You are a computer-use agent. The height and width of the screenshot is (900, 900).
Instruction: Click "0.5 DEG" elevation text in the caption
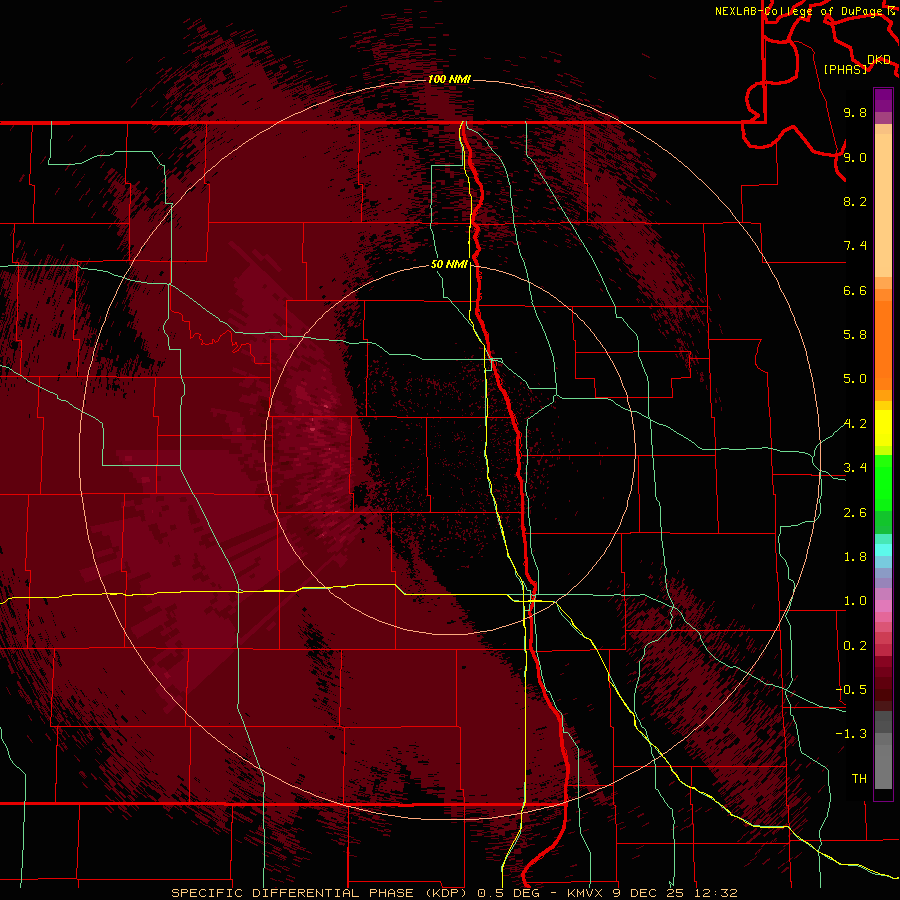coord(509,893)
